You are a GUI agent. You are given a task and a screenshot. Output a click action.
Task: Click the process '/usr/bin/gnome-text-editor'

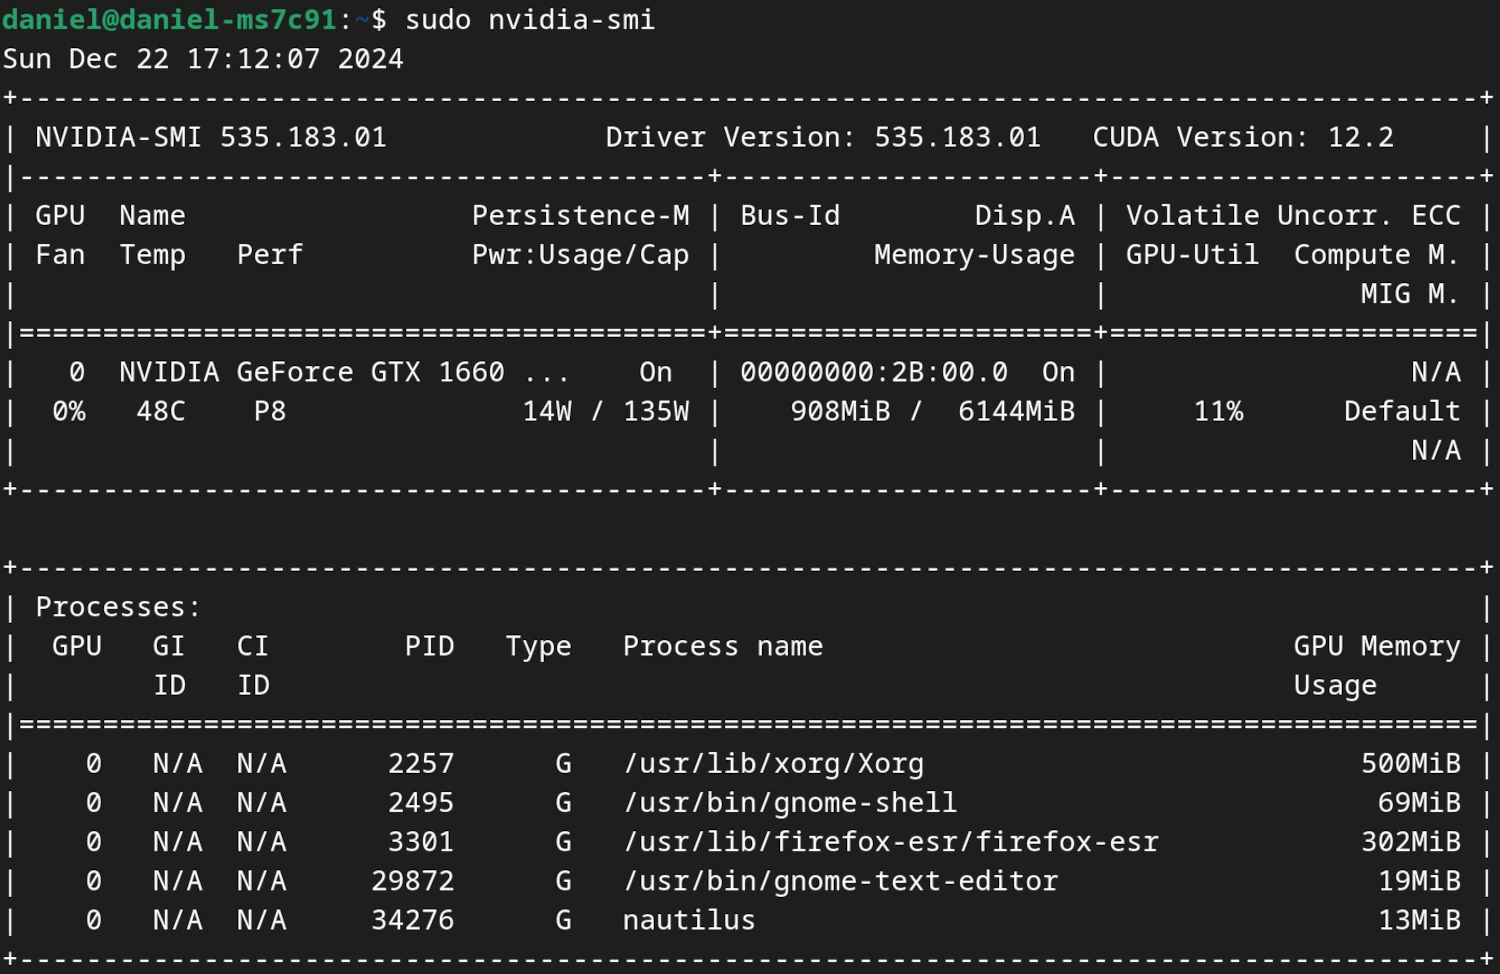(x=840, y=881)
